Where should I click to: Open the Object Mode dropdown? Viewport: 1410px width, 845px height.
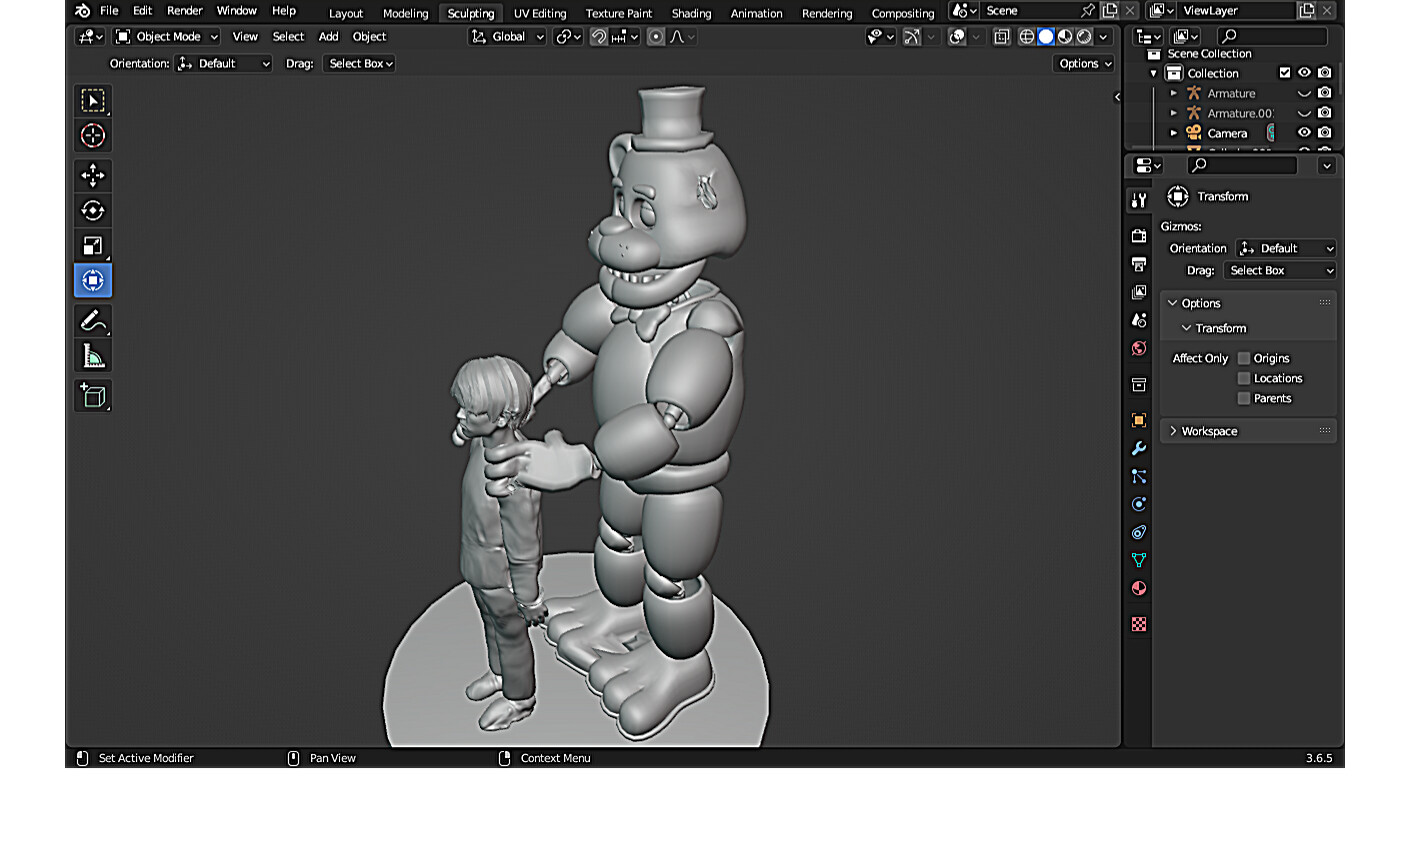pyautogui.click(x=166, y=37)
